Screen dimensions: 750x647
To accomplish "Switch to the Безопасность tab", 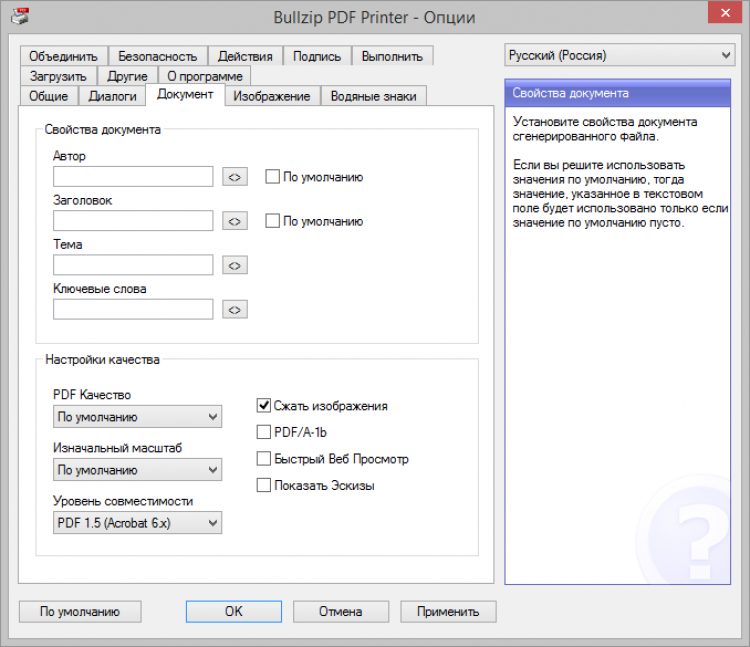I will [158, 56].
